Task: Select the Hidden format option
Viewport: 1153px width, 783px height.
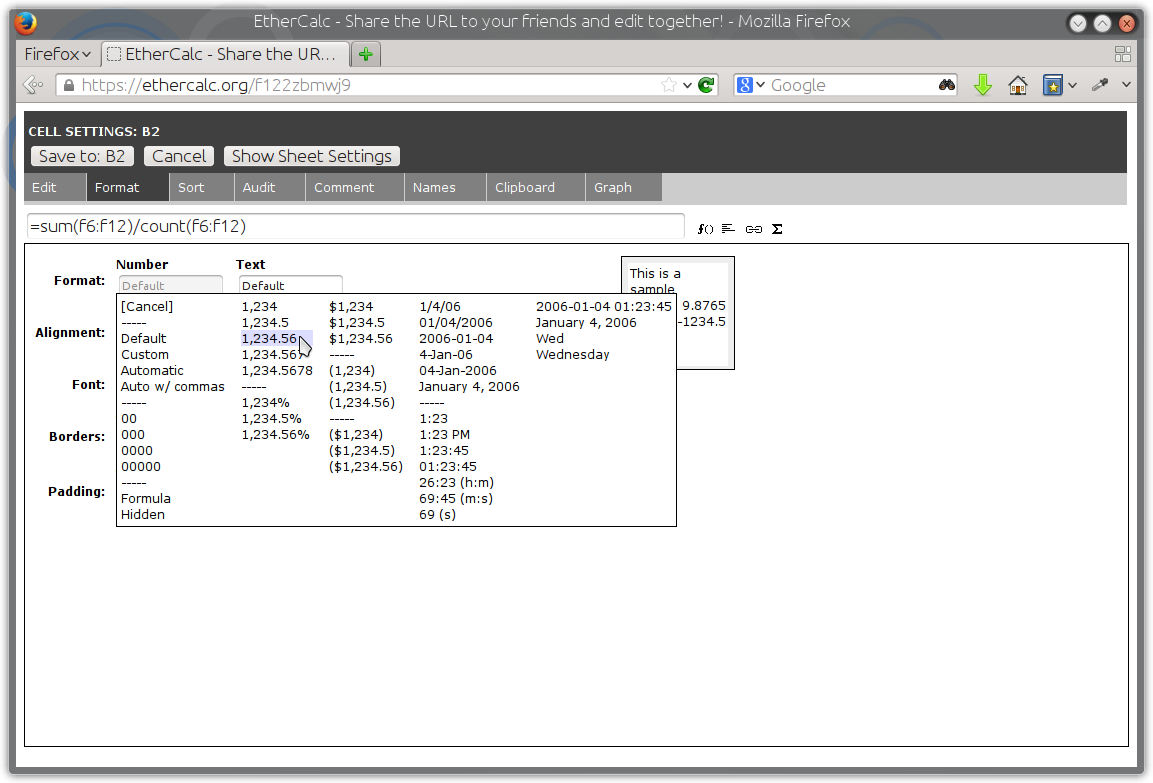Action: tap(143, 515)
